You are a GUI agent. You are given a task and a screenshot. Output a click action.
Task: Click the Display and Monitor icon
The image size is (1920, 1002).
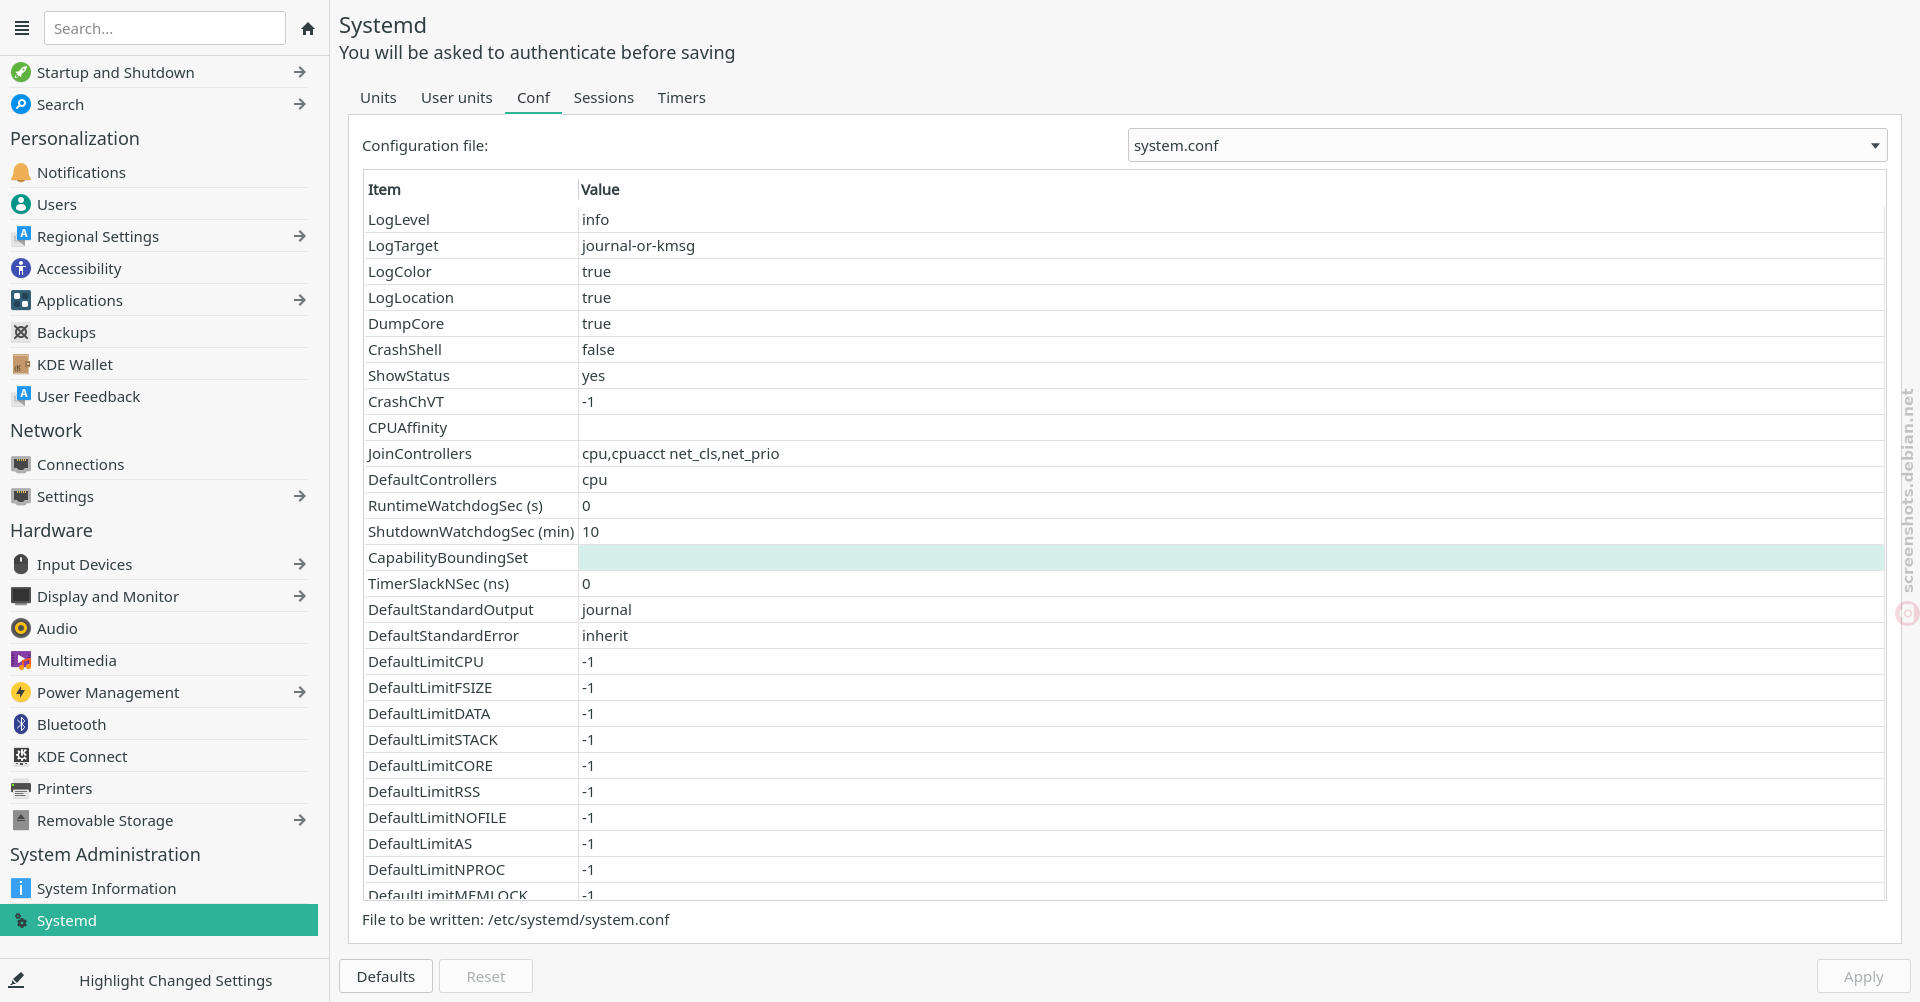pos(21,596)
